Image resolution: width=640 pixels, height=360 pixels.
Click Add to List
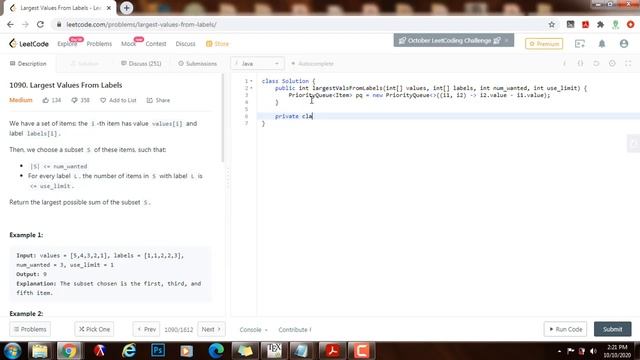pos(118,100)
